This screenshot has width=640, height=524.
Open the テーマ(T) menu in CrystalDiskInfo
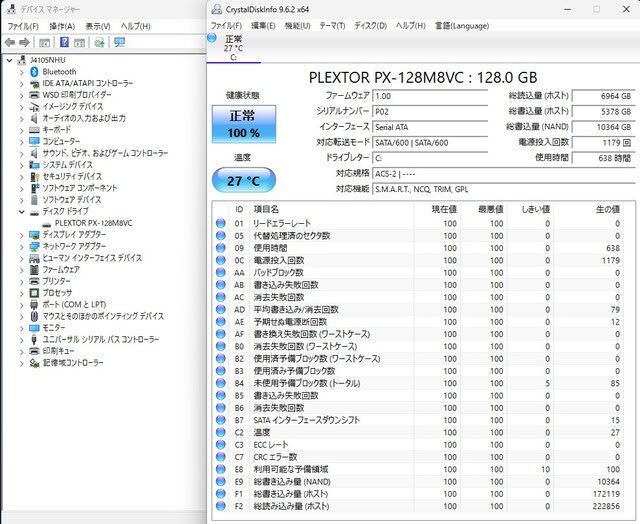pyautogui.click(x=332, y=26)
